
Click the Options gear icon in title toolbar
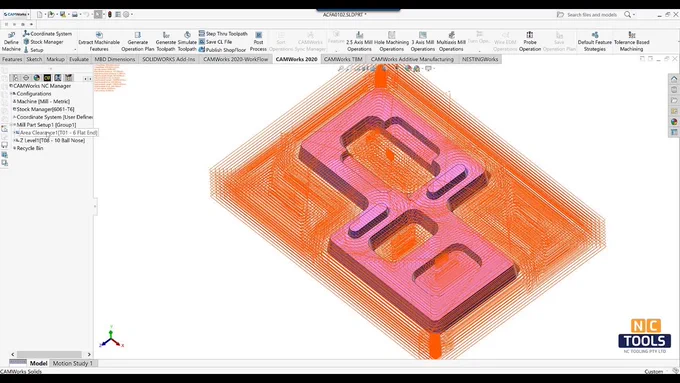[126, 14]
